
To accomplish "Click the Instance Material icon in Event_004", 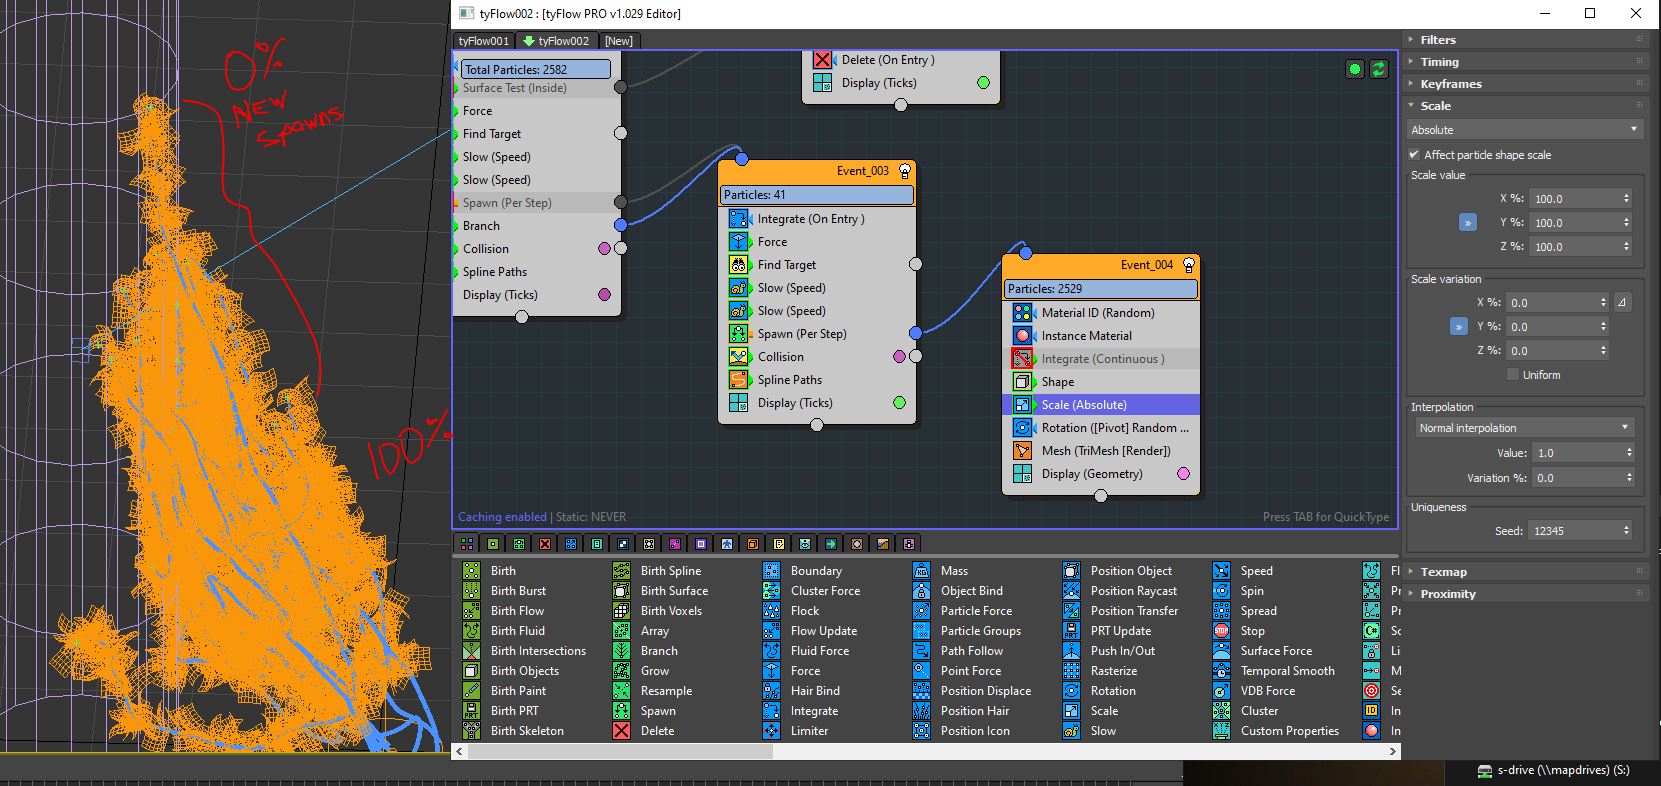I will click(1022, 336).
